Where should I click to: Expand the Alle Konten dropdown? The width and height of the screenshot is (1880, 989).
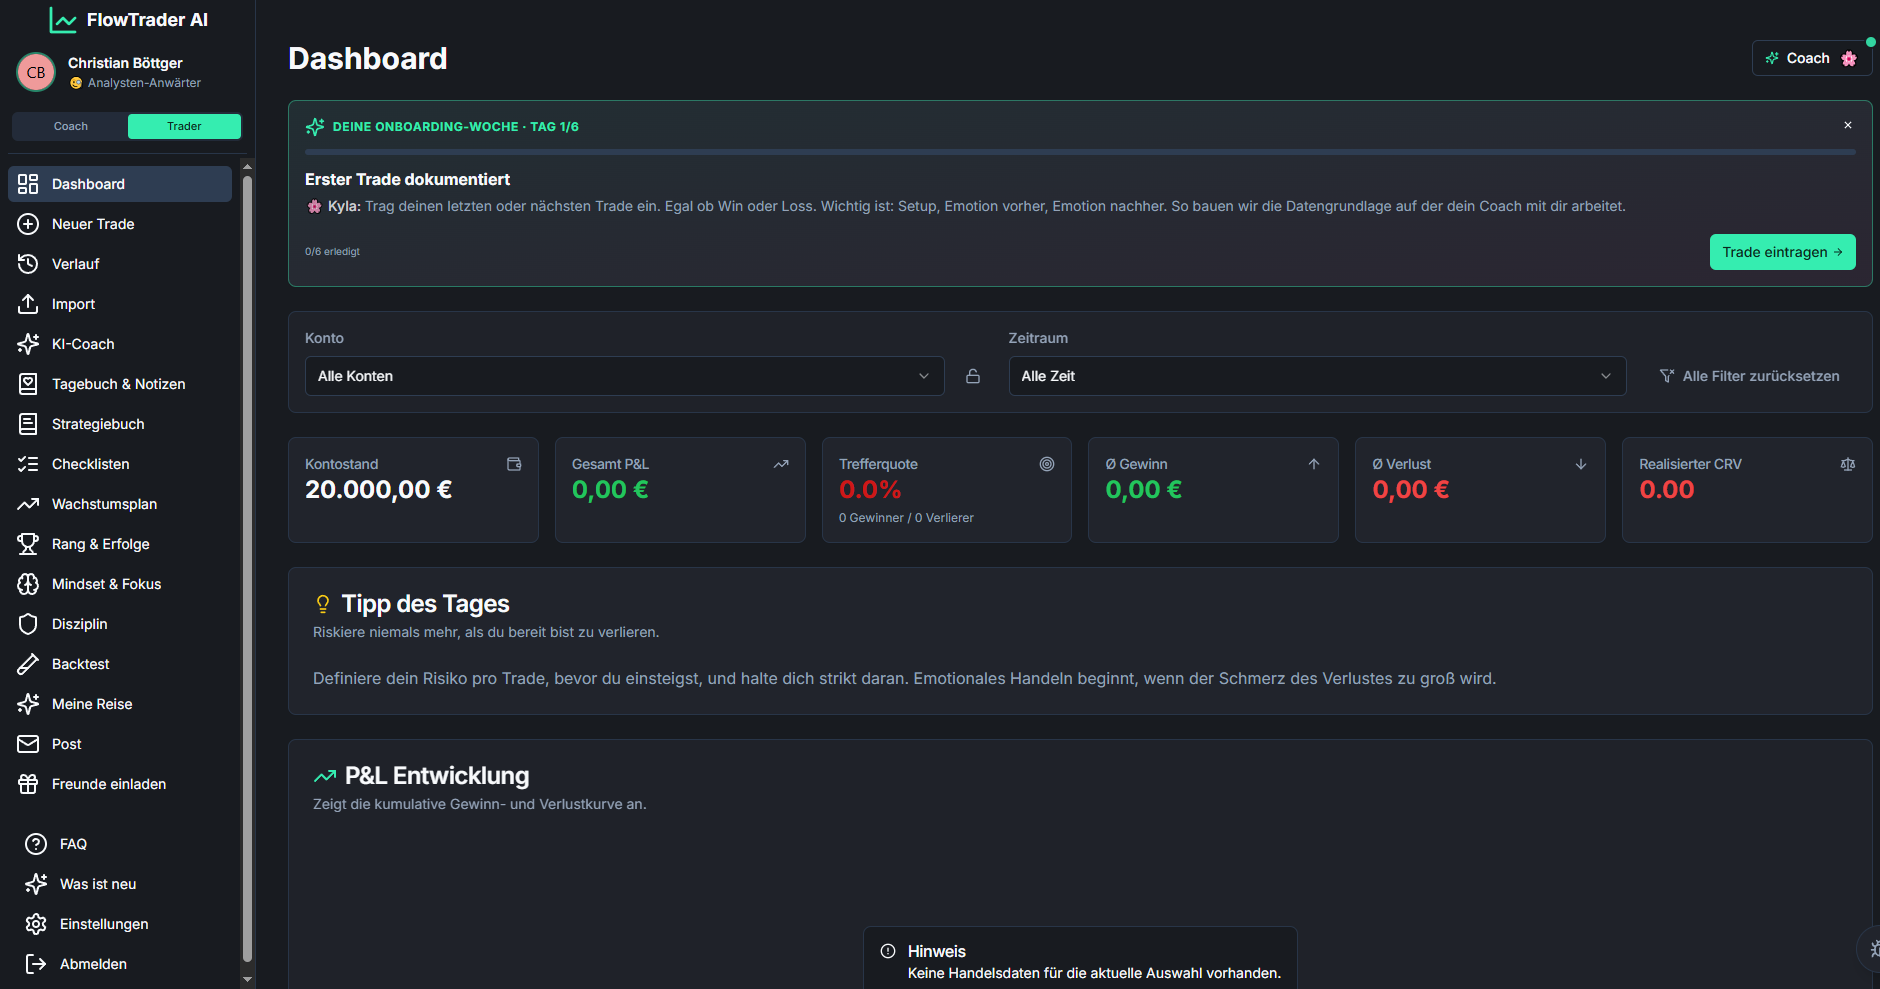click(624, 376)
